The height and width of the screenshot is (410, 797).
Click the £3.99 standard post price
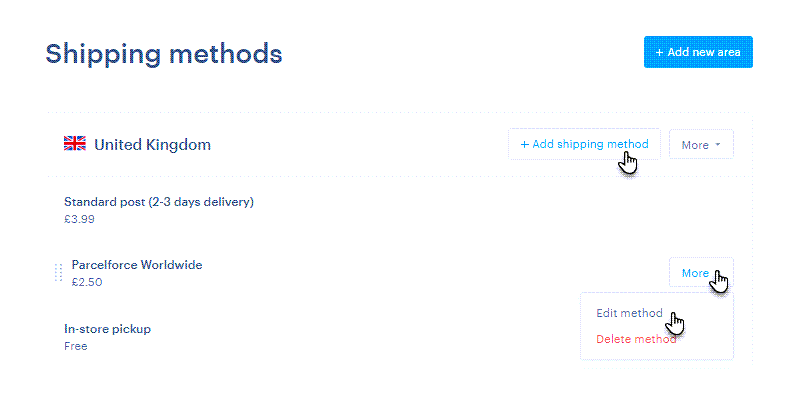(79, 219)
